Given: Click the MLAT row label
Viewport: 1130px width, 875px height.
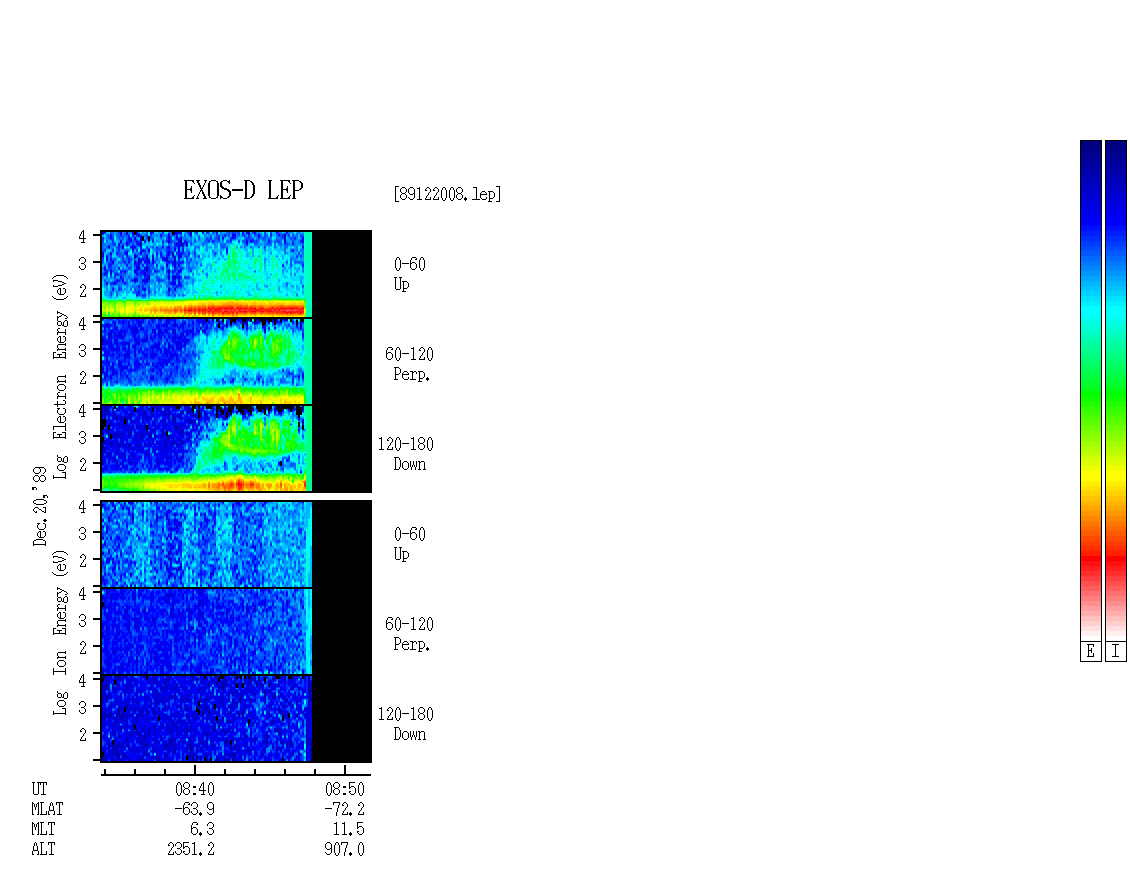Looking at the screenshot, I should (47, 809).
